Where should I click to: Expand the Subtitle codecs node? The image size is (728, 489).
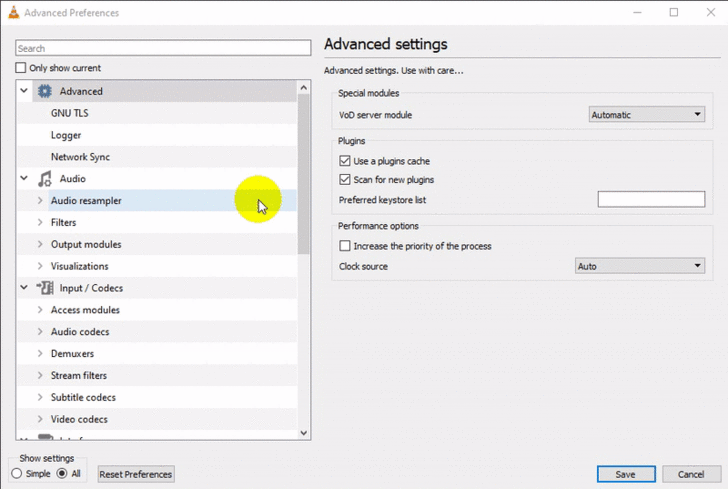click(40, 397)
